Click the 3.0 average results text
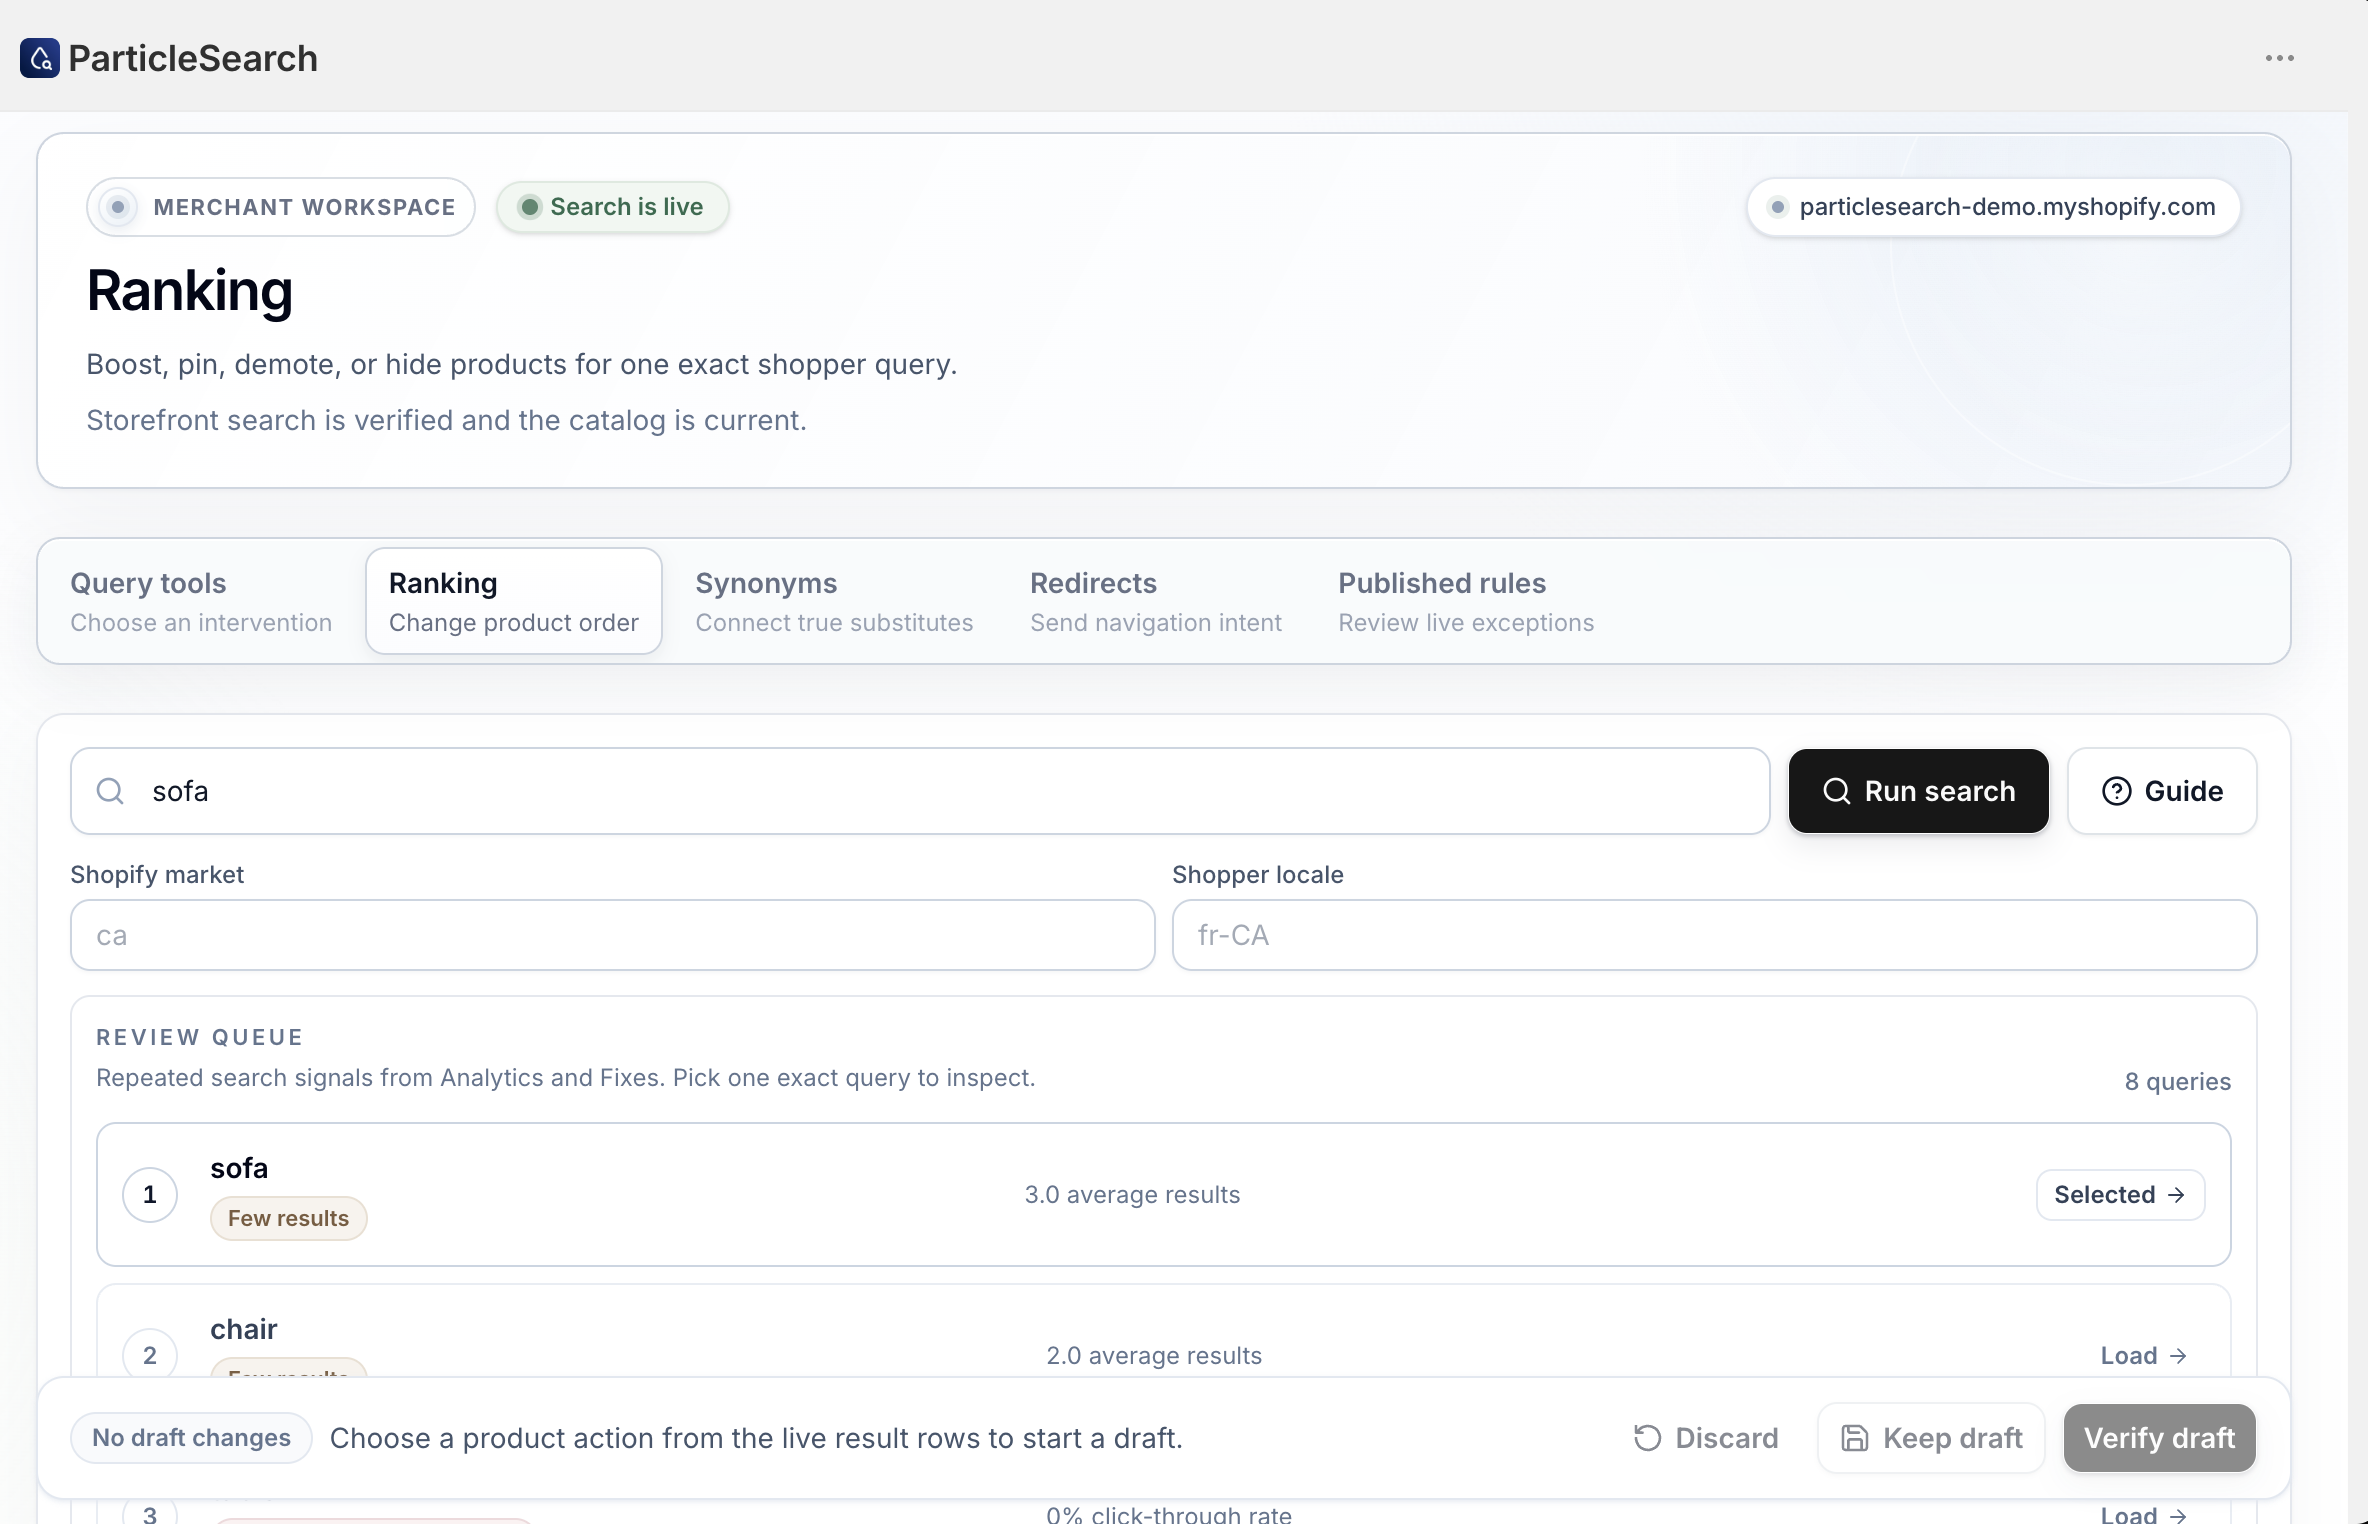The image size is (2368, 1524). 1132,1195
